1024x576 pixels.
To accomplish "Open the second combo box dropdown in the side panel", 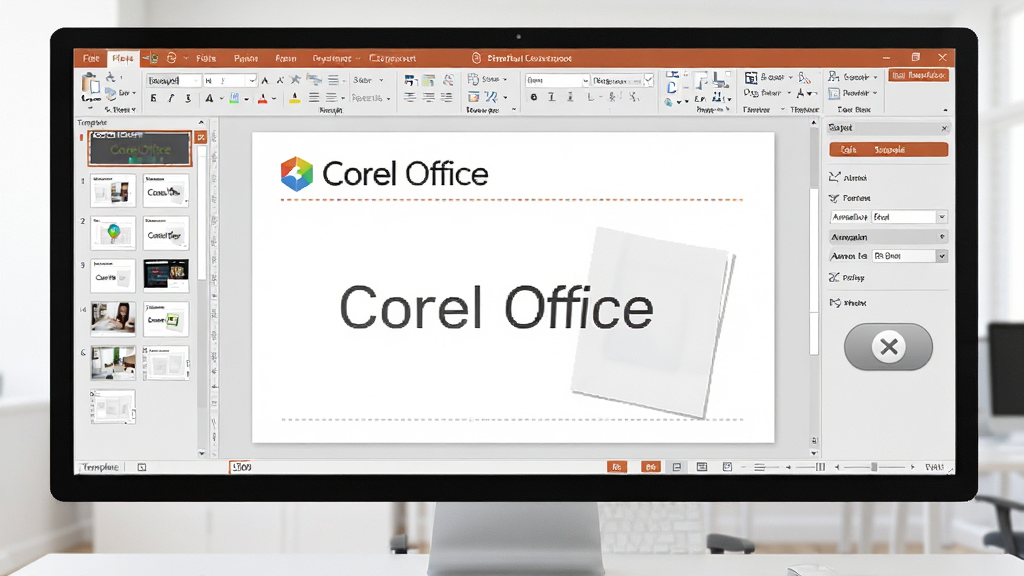I will pyautogui.click(x=942, y=256).
